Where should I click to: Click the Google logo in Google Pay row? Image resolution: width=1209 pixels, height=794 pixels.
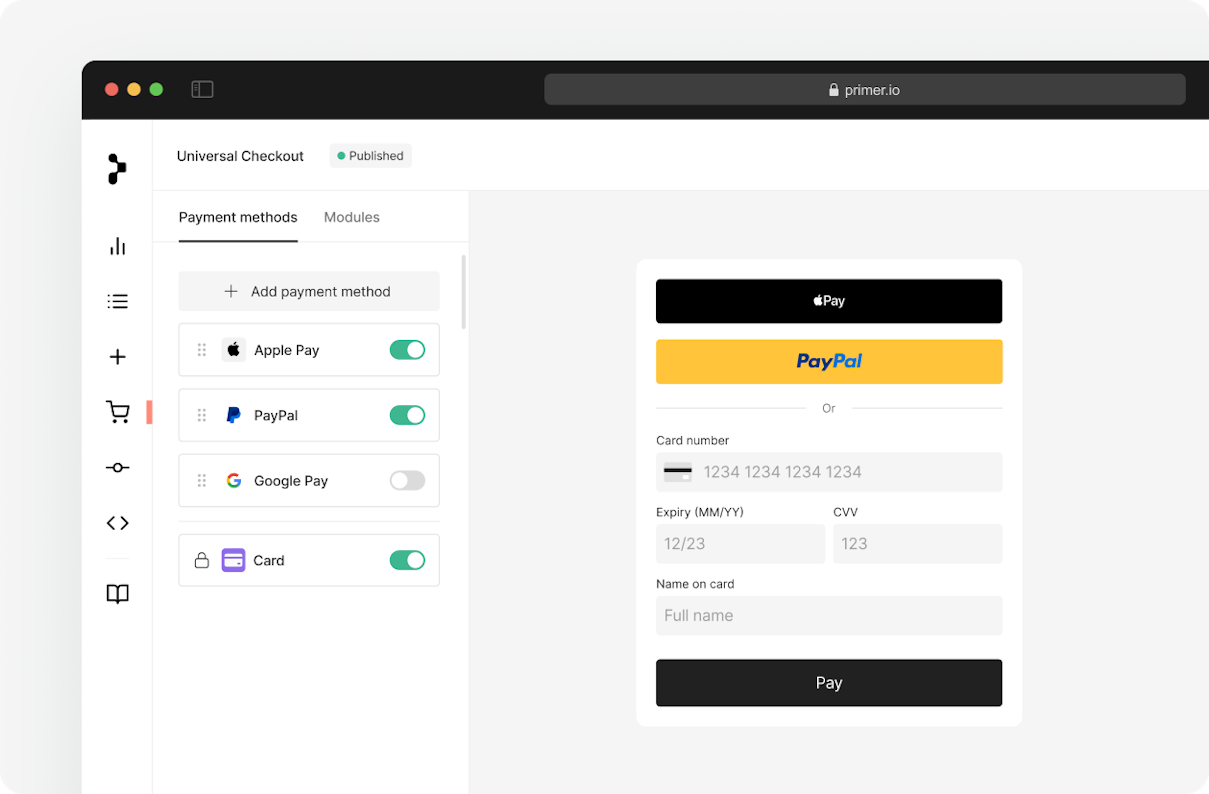(x=234, y=481)
